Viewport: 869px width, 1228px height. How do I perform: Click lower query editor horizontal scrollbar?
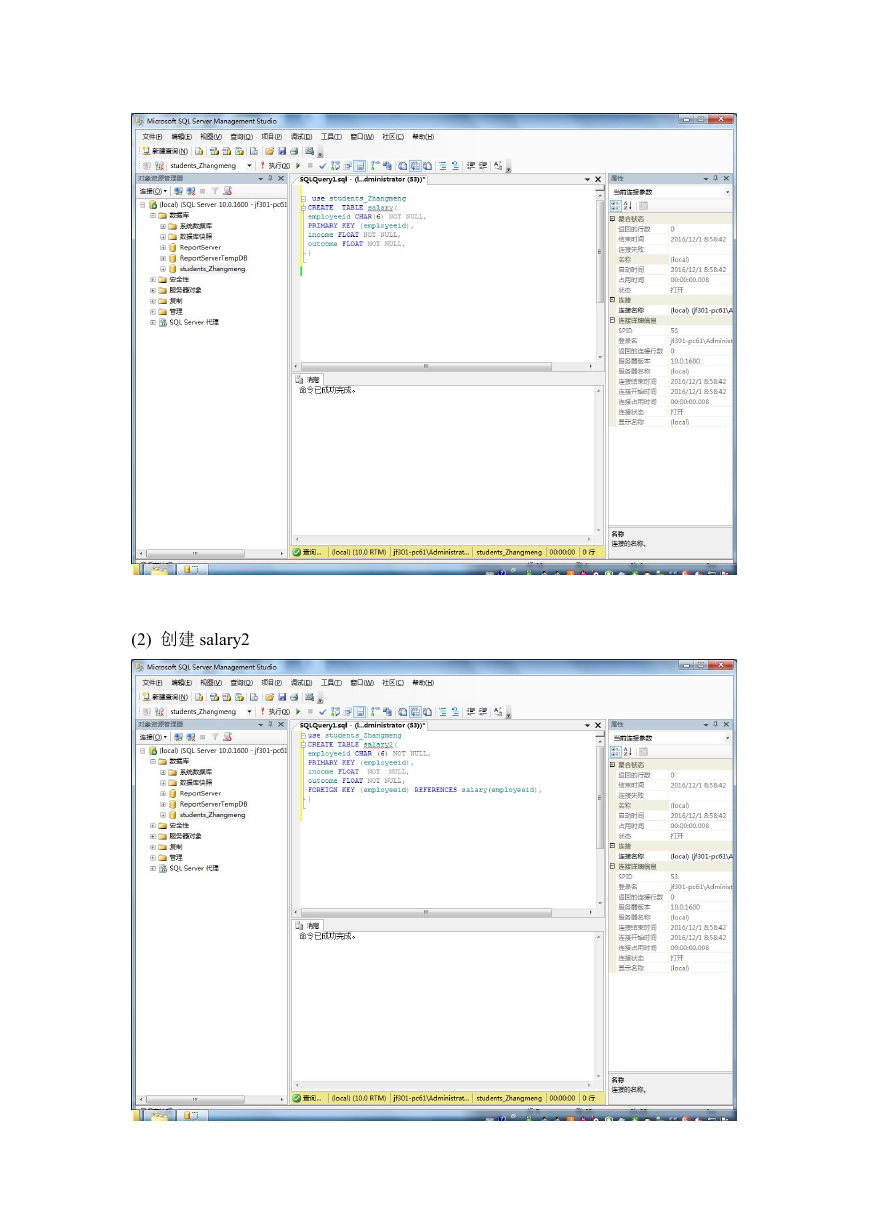pyautogui.click(x=443, y=912)
